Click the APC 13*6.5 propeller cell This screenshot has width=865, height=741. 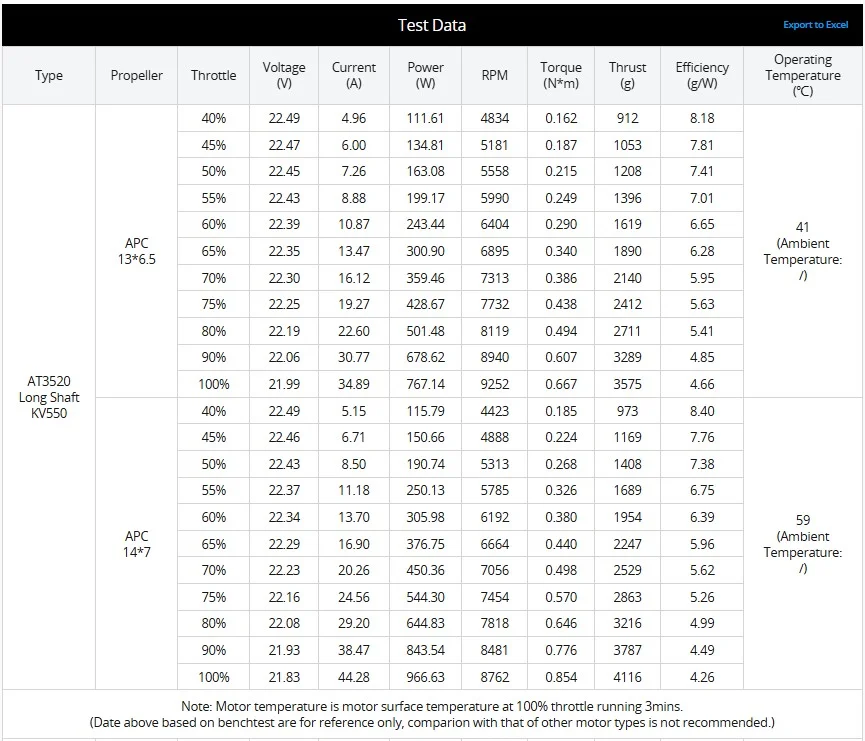pyautogui.click(x=137, y=250)
